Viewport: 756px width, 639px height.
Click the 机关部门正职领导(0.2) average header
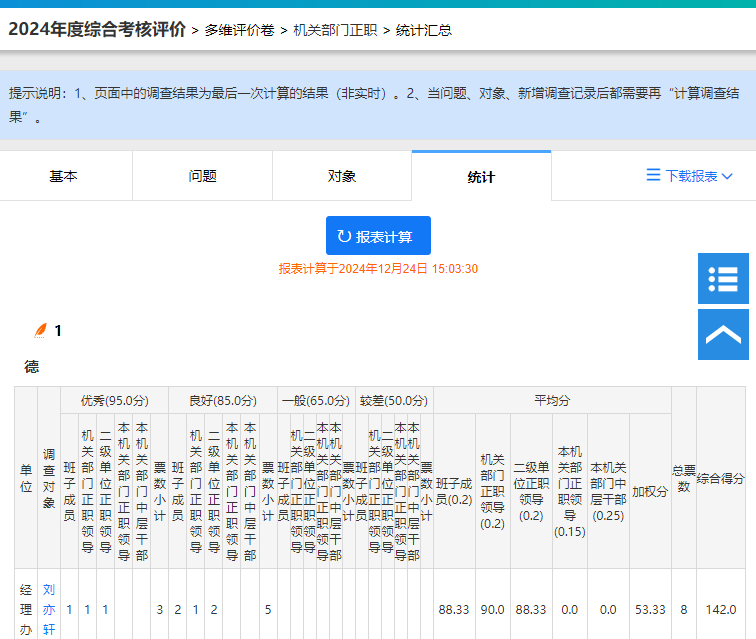[493, 491]
